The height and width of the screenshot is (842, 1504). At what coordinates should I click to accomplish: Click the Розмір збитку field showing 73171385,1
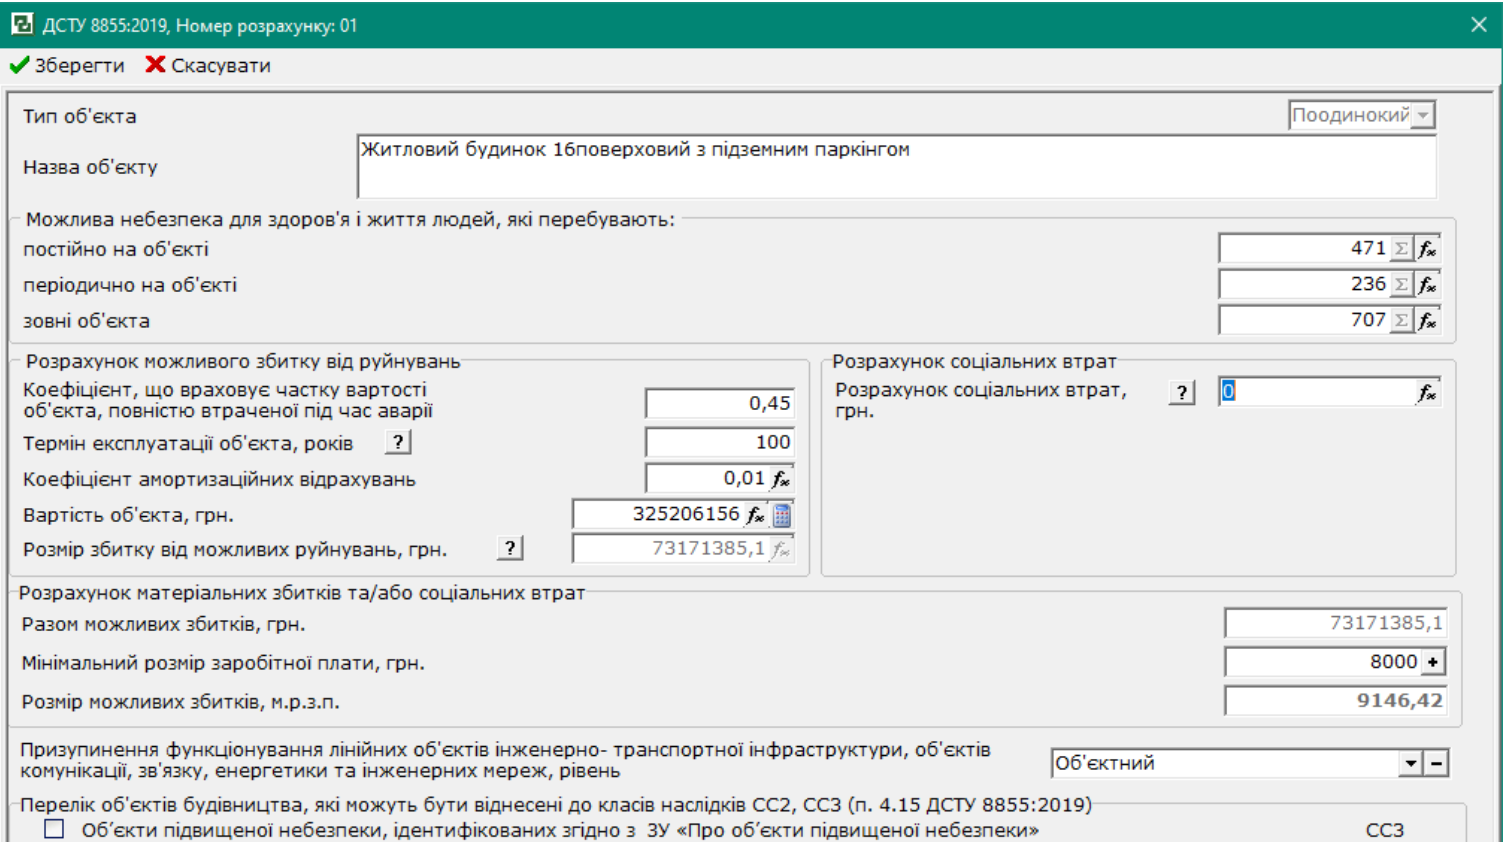[670, 549]
